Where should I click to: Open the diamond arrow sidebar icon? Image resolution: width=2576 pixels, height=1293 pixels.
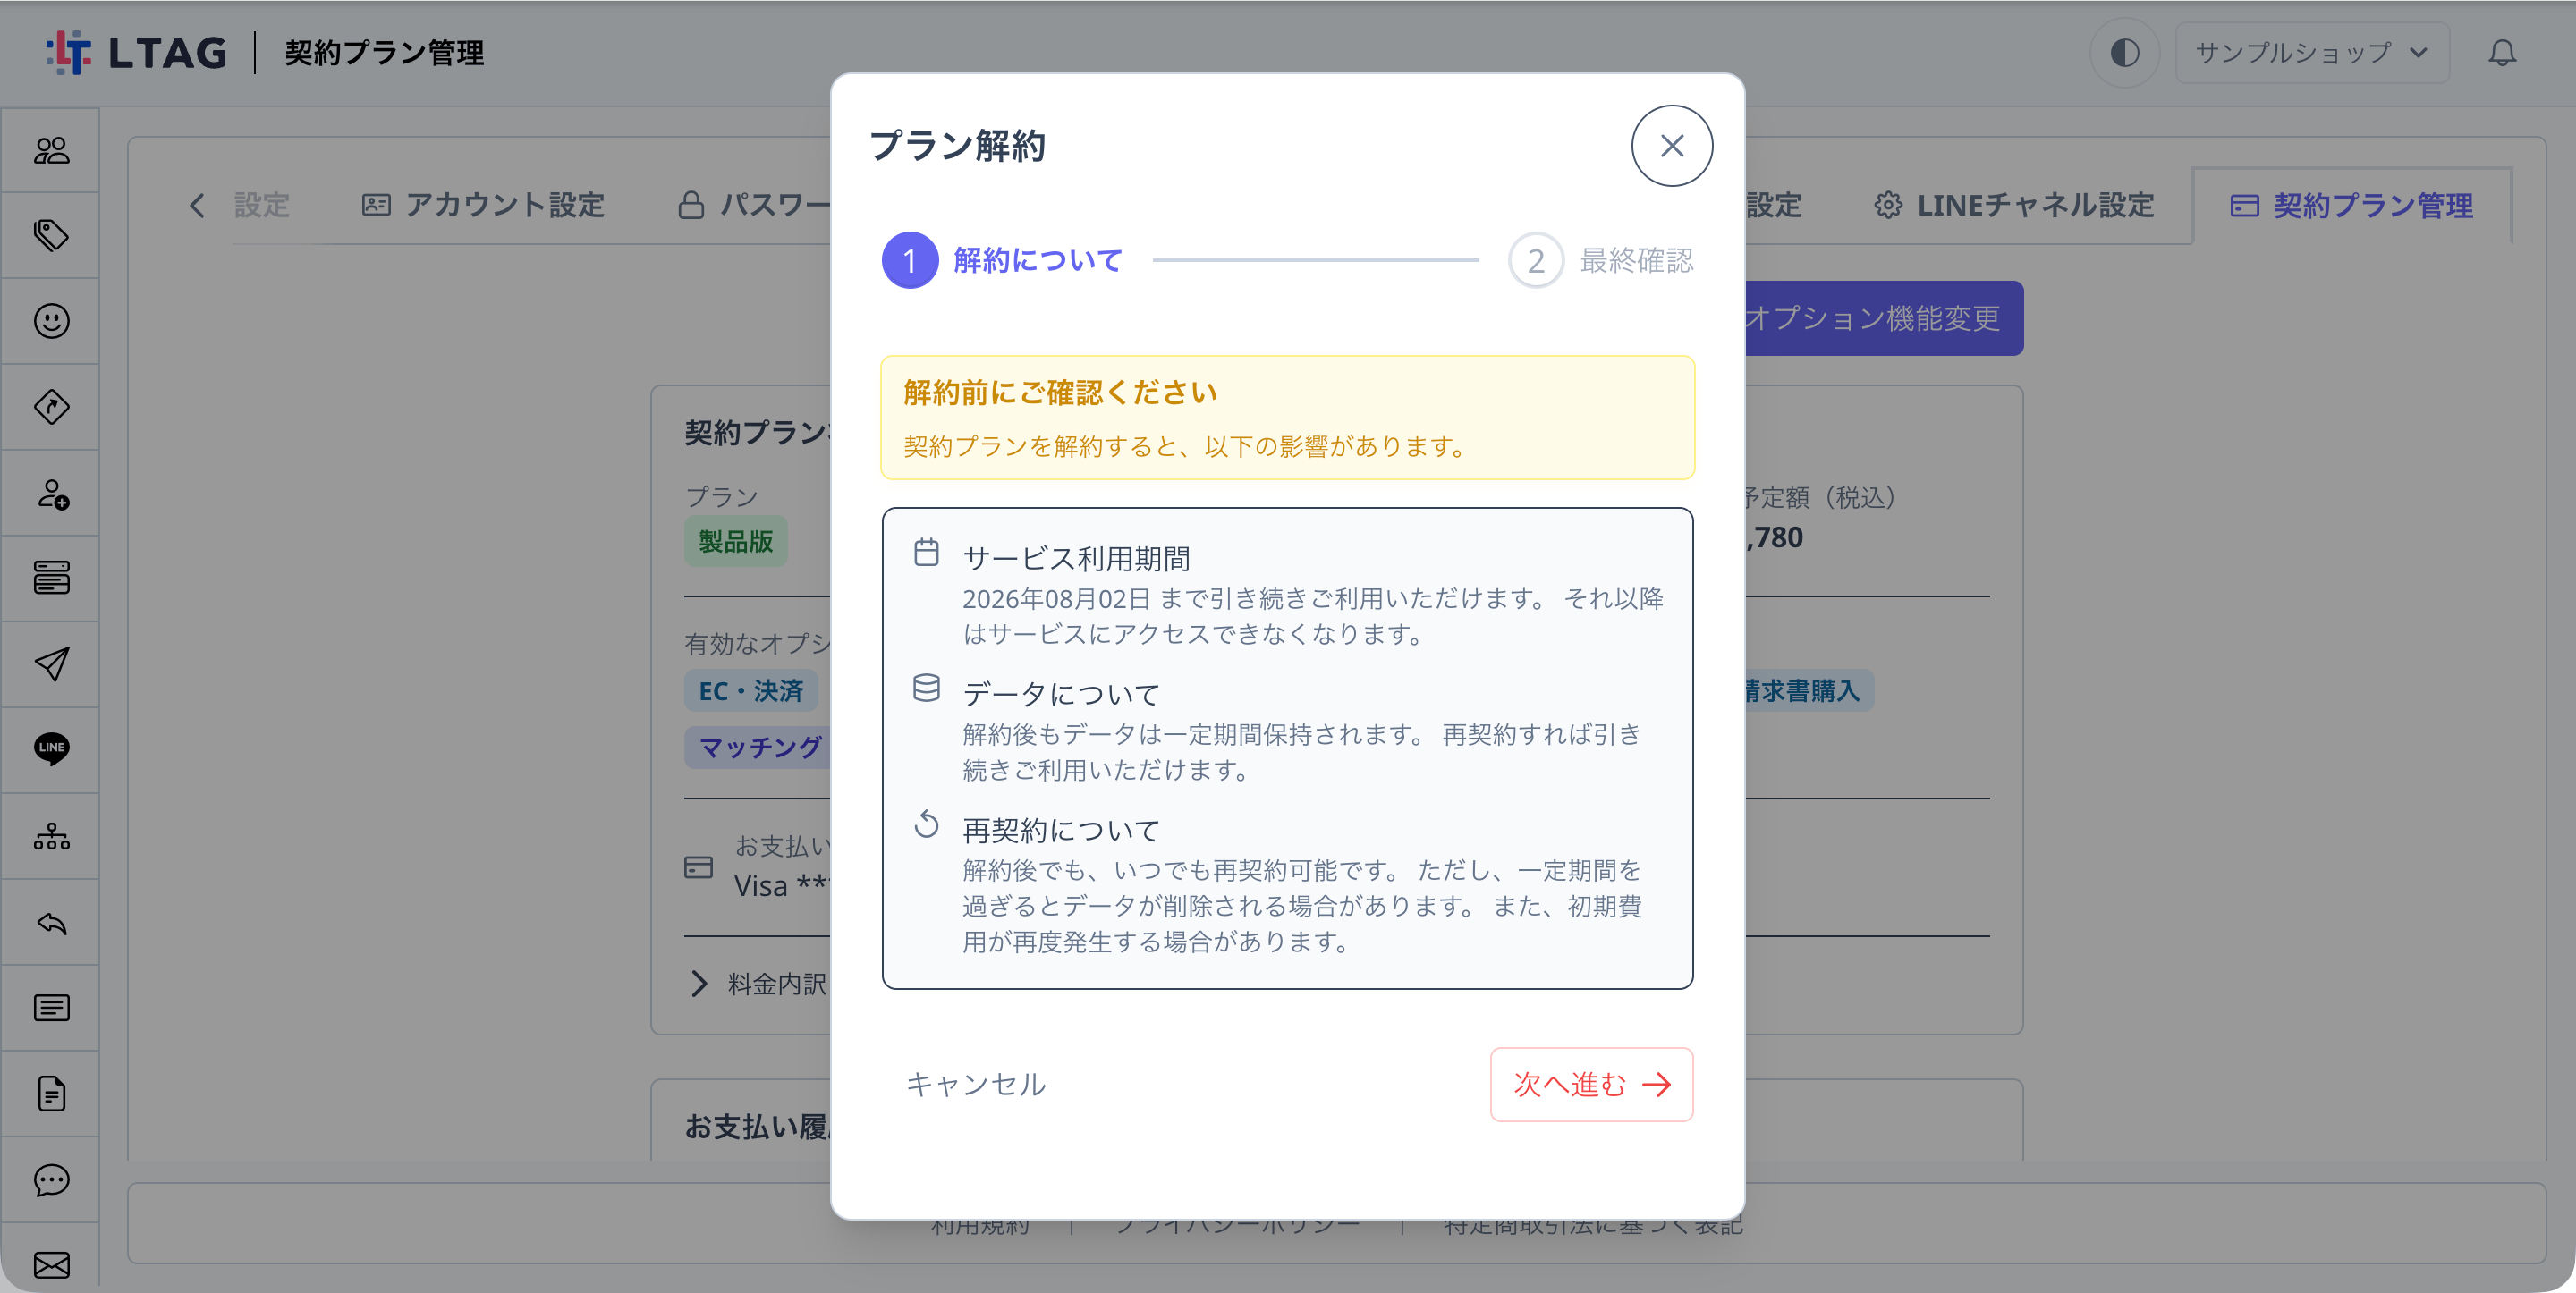pos(51,407)
